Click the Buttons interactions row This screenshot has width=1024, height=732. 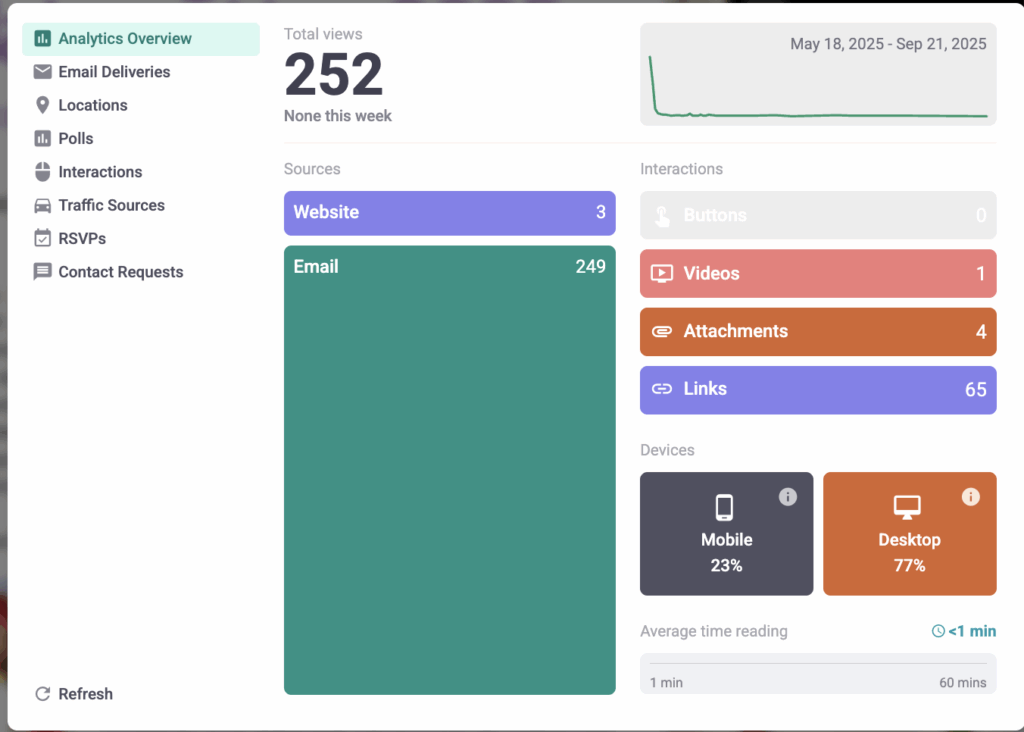(x=817, y=215)
